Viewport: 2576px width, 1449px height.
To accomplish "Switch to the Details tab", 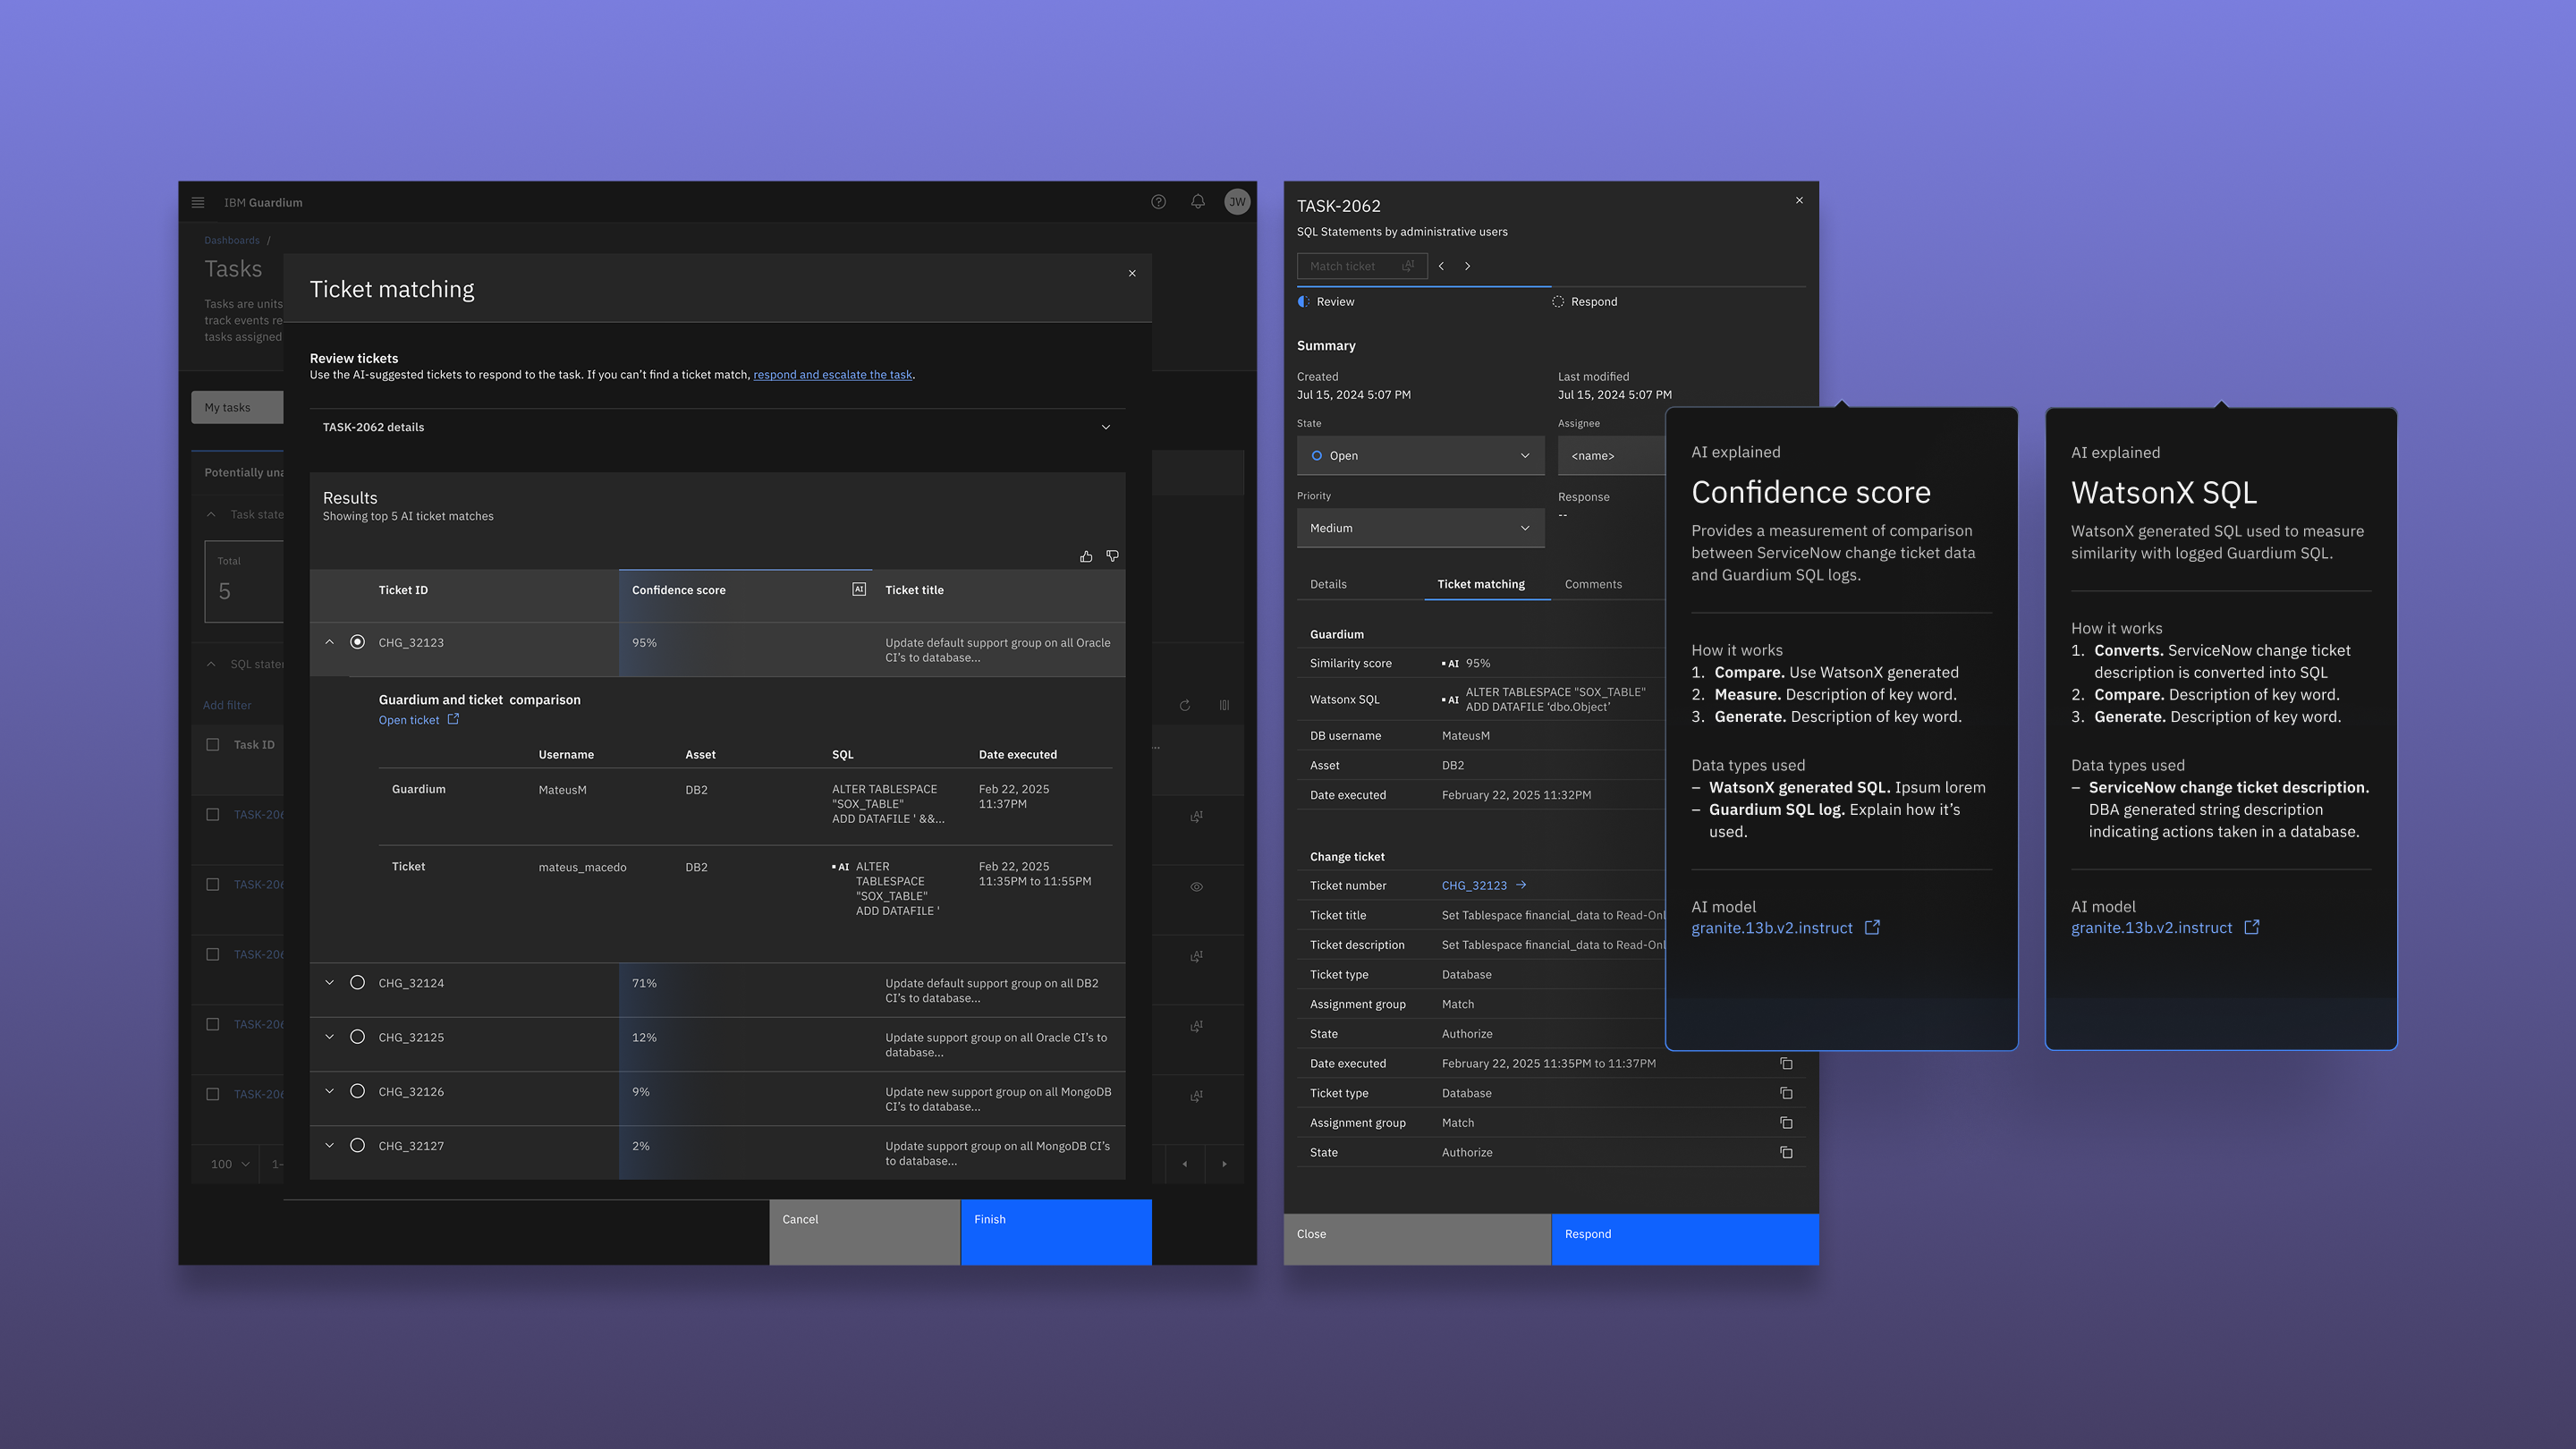I will click(1328, 584).
